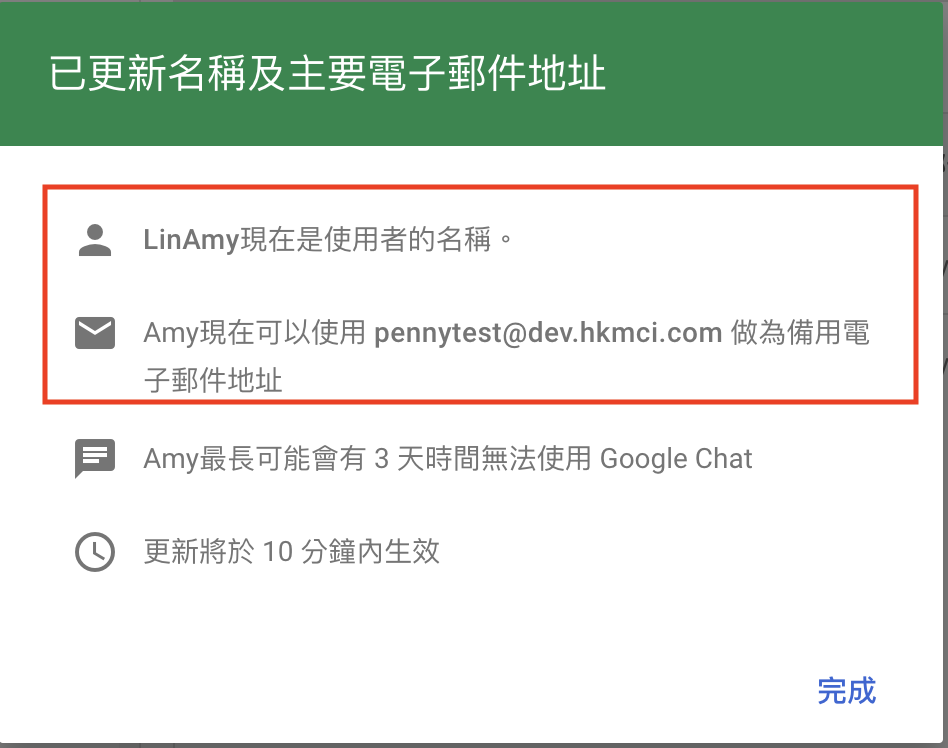Click the 完成 button
Screen dimensions: 948x748
pyautogui.click(x=846, y=691)
